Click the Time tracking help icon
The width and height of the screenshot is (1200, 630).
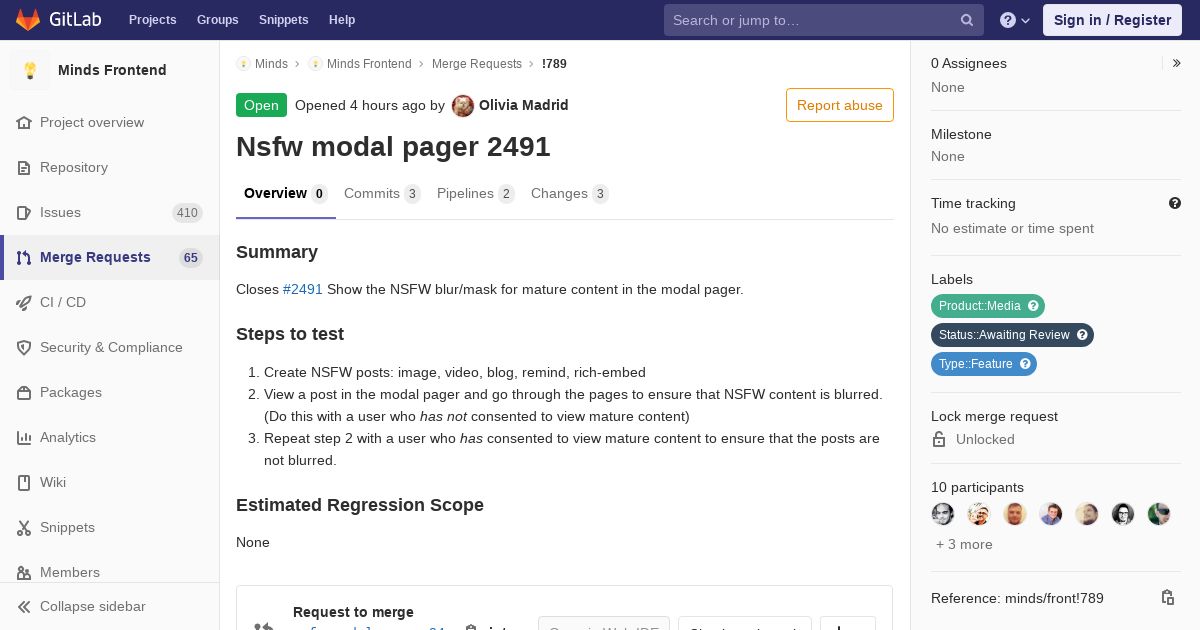point(1175,203)
